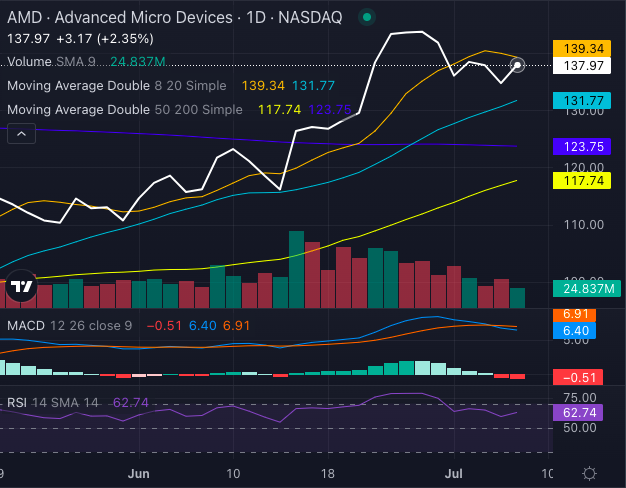Screen dimensions: 626x488
Task: Select the Moving Average Double 50 200 Simple legend
Action: click(125, 109)
